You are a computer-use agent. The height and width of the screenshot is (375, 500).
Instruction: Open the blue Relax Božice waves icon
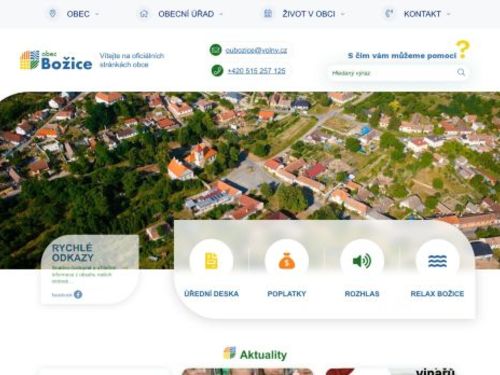pyautogui.click(x=437, y=261)
